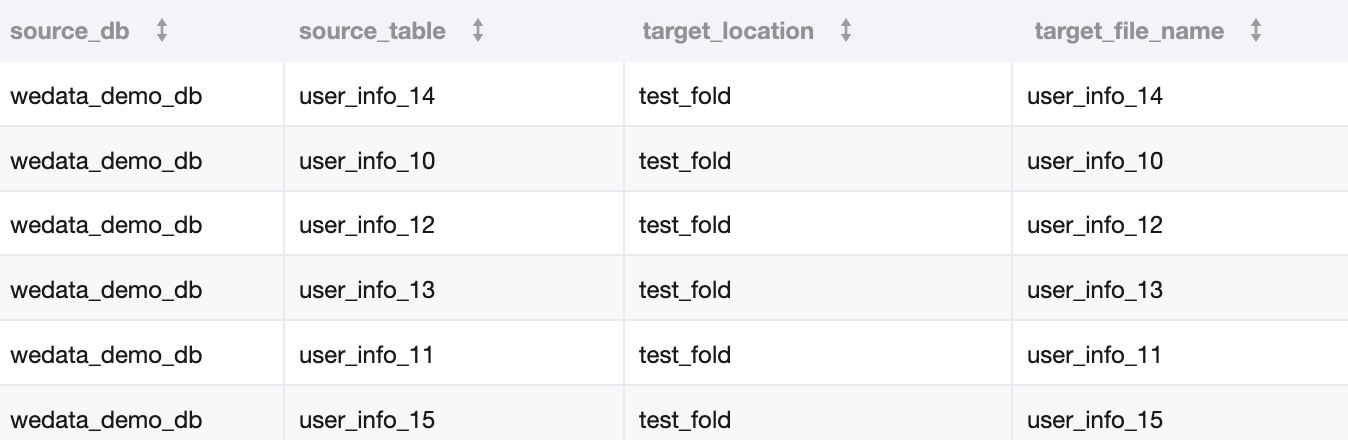Click the target_location column header text
This screenshot has height=440, width=1348.
[x=728, y=31]
